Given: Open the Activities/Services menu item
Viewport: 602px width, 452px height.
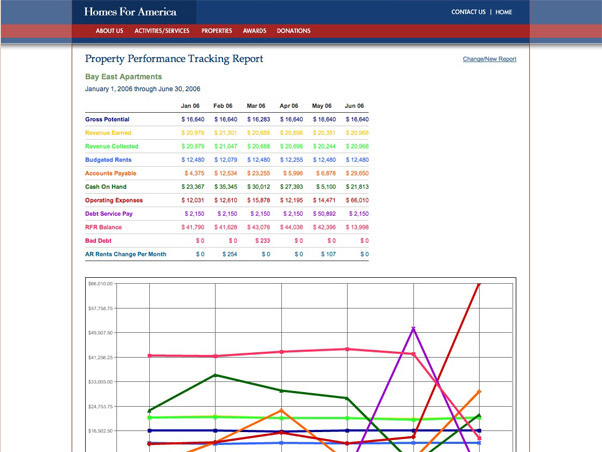Looking at the screenshot, I should (162, 31).
